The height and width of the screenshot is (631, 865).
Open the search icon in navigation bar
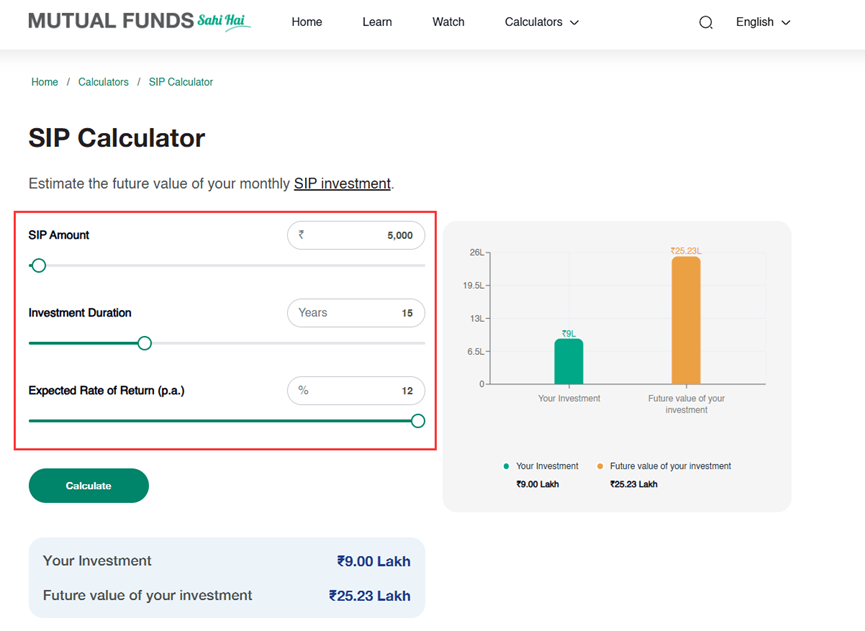tap(706, 21)
